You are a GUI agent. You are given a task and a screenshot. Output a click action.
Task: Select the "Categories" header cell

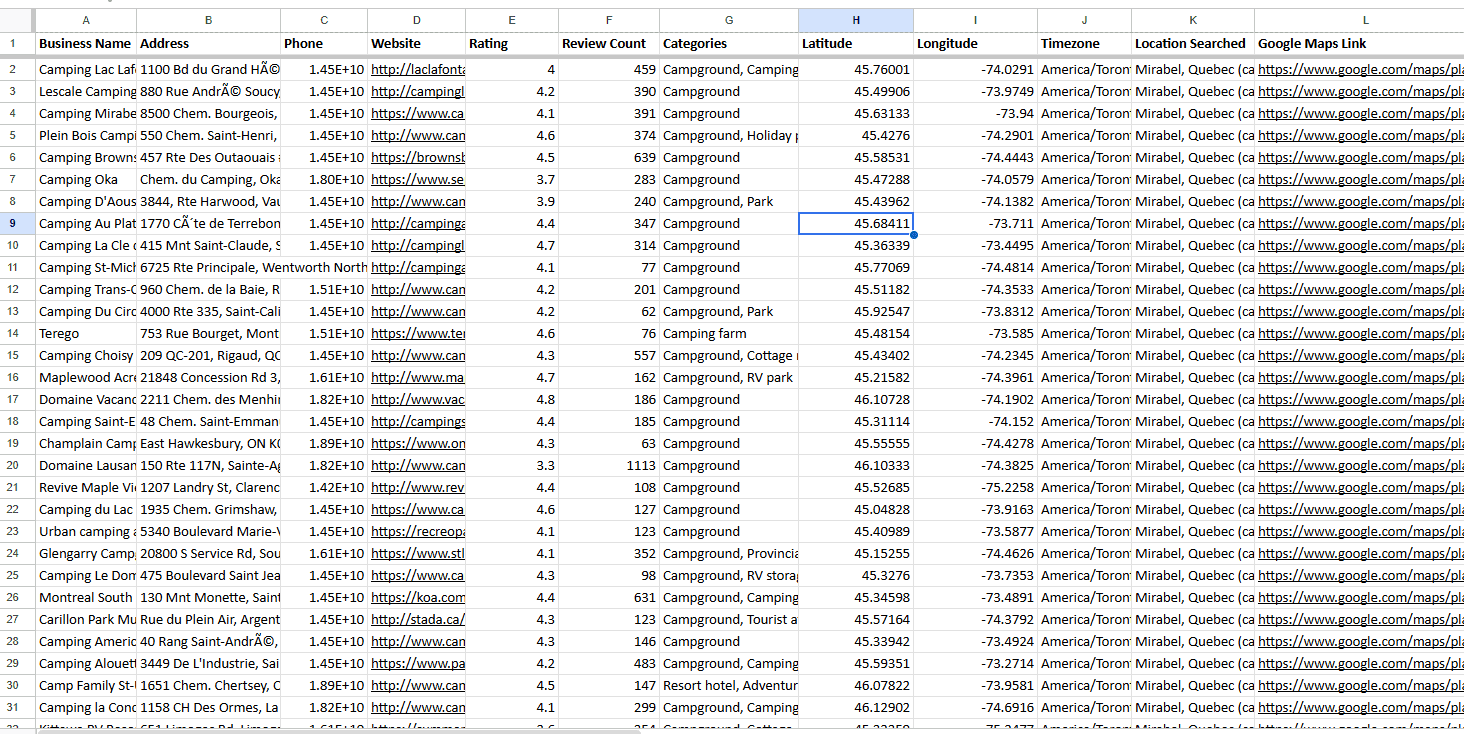point(729,44)
